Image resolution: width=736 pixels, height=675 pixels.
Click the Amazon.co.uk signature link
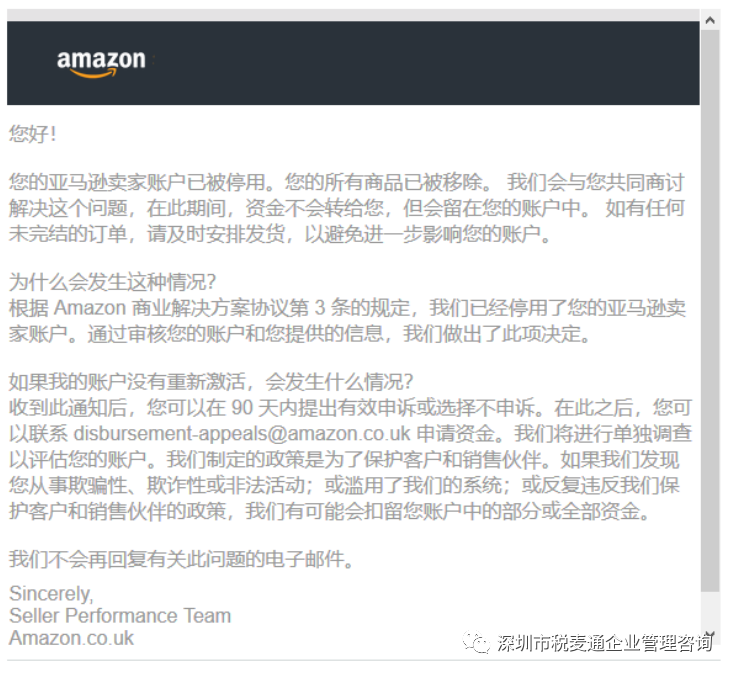tap(71, 638)
